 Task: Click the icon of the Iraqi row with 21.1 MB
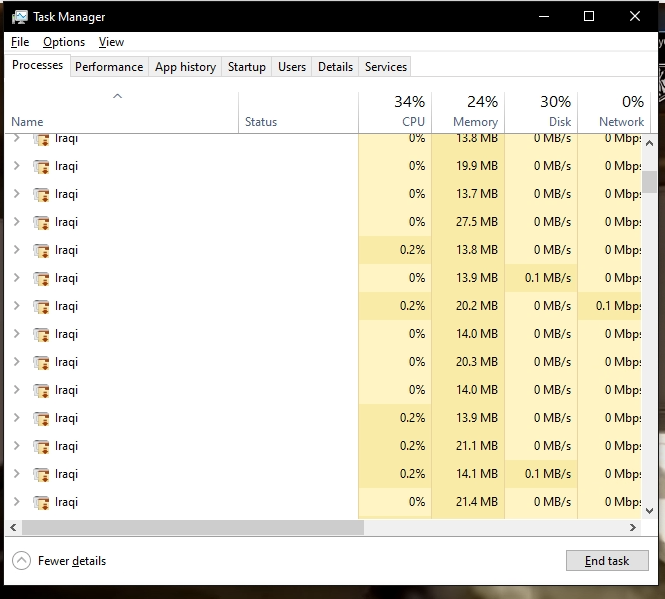point(42,446)
